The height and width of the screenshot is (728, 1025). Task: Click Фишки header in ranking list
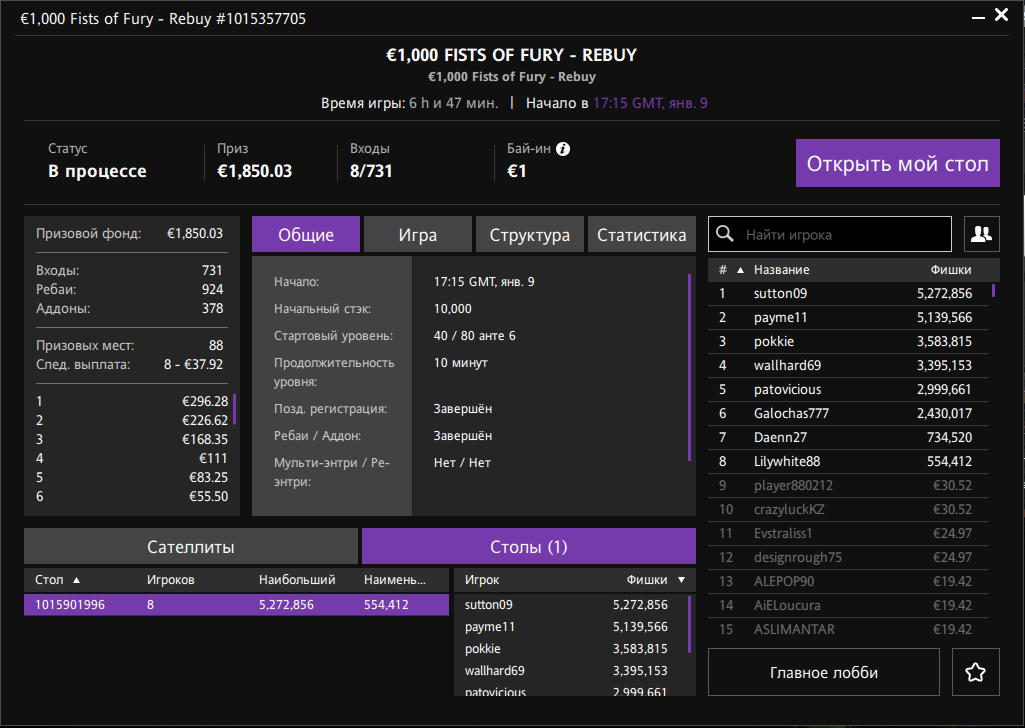click(950, 270)
